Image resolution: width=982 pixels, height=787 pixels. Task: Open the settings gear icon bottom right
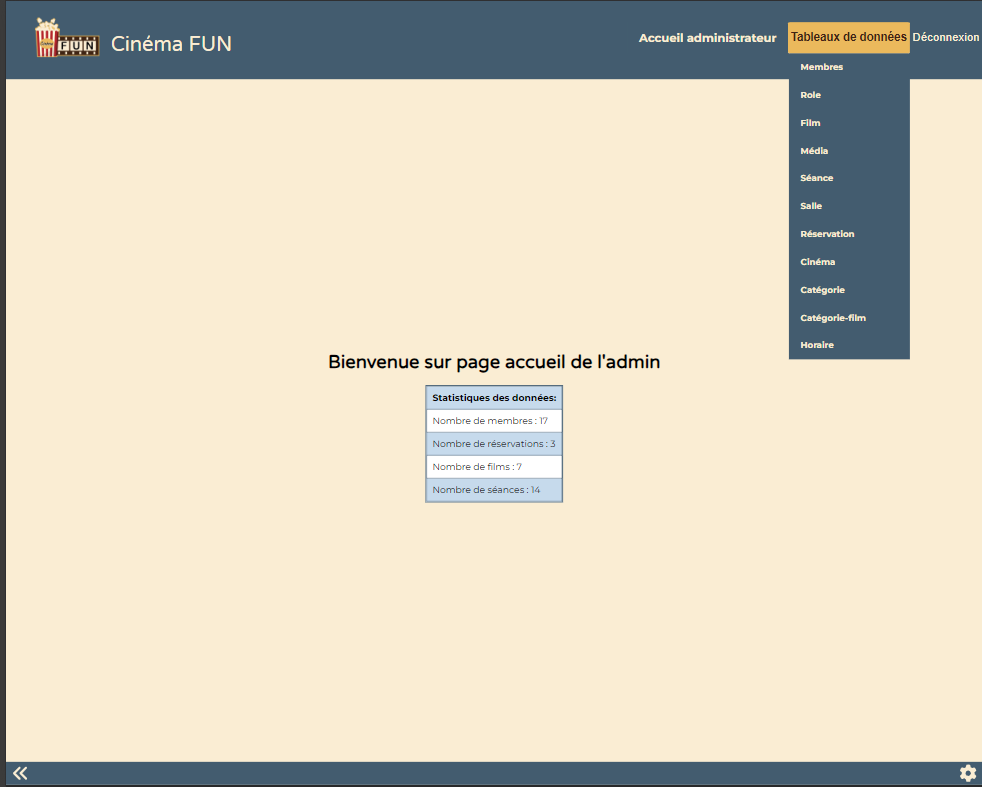coord(966,772)
